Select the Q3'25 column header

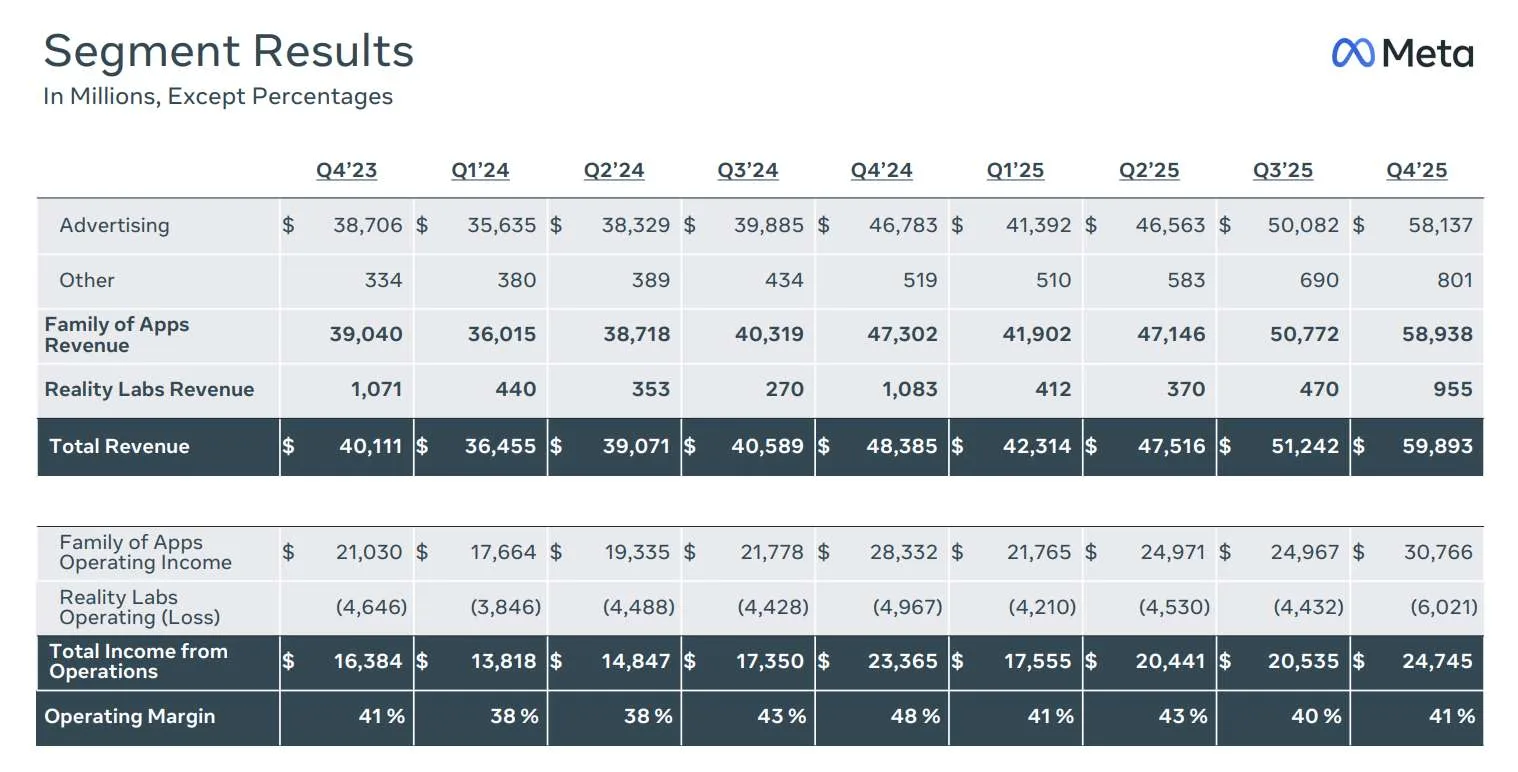[1283, 170]
